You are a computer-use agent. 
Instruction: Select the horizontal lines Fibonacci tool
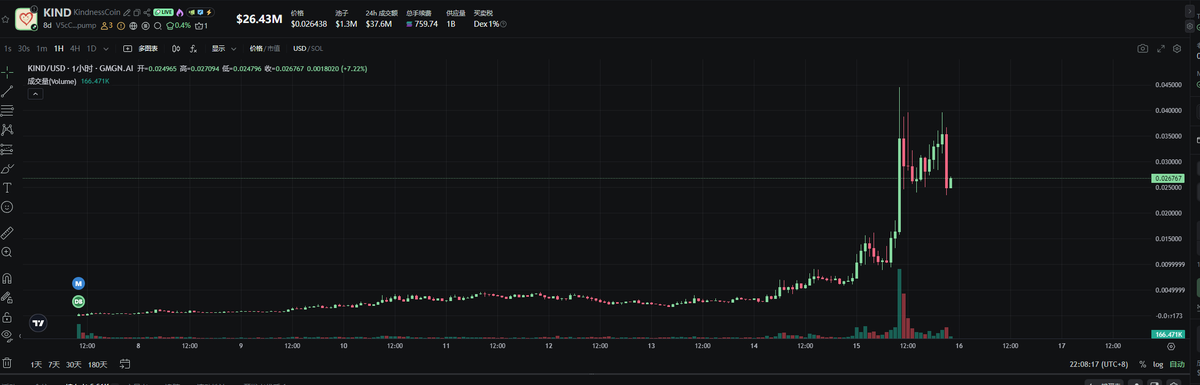[x=7, y=110]
